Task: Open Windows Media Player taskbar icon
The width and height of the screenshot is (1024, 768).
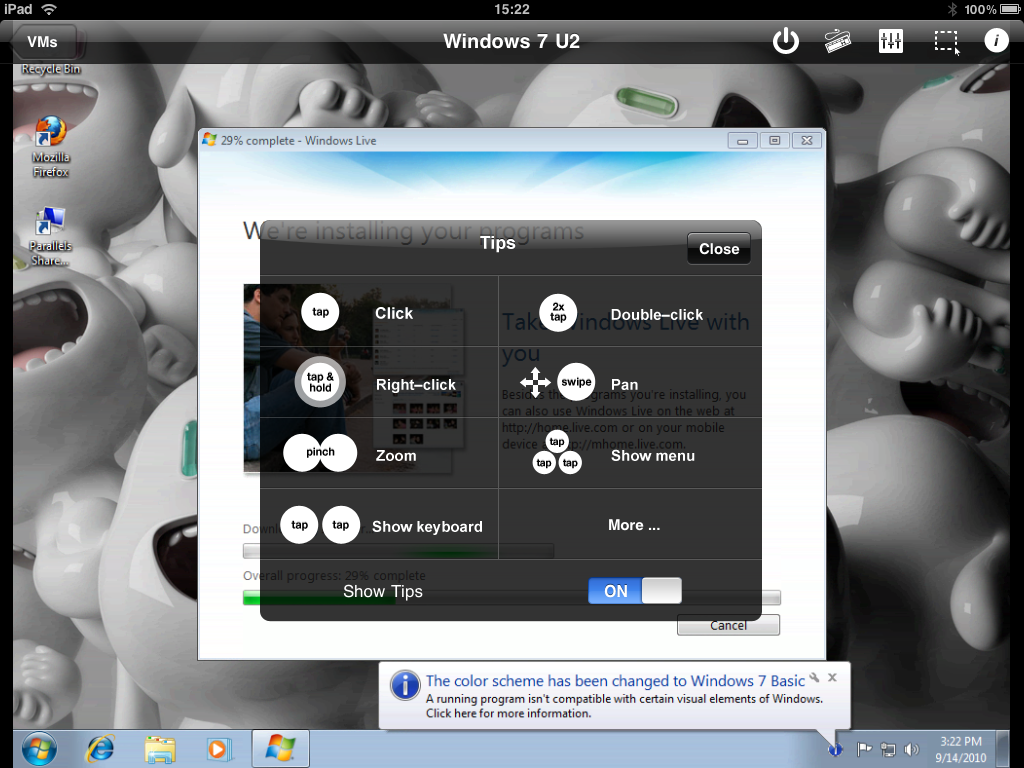Action: tap(219, 748)
